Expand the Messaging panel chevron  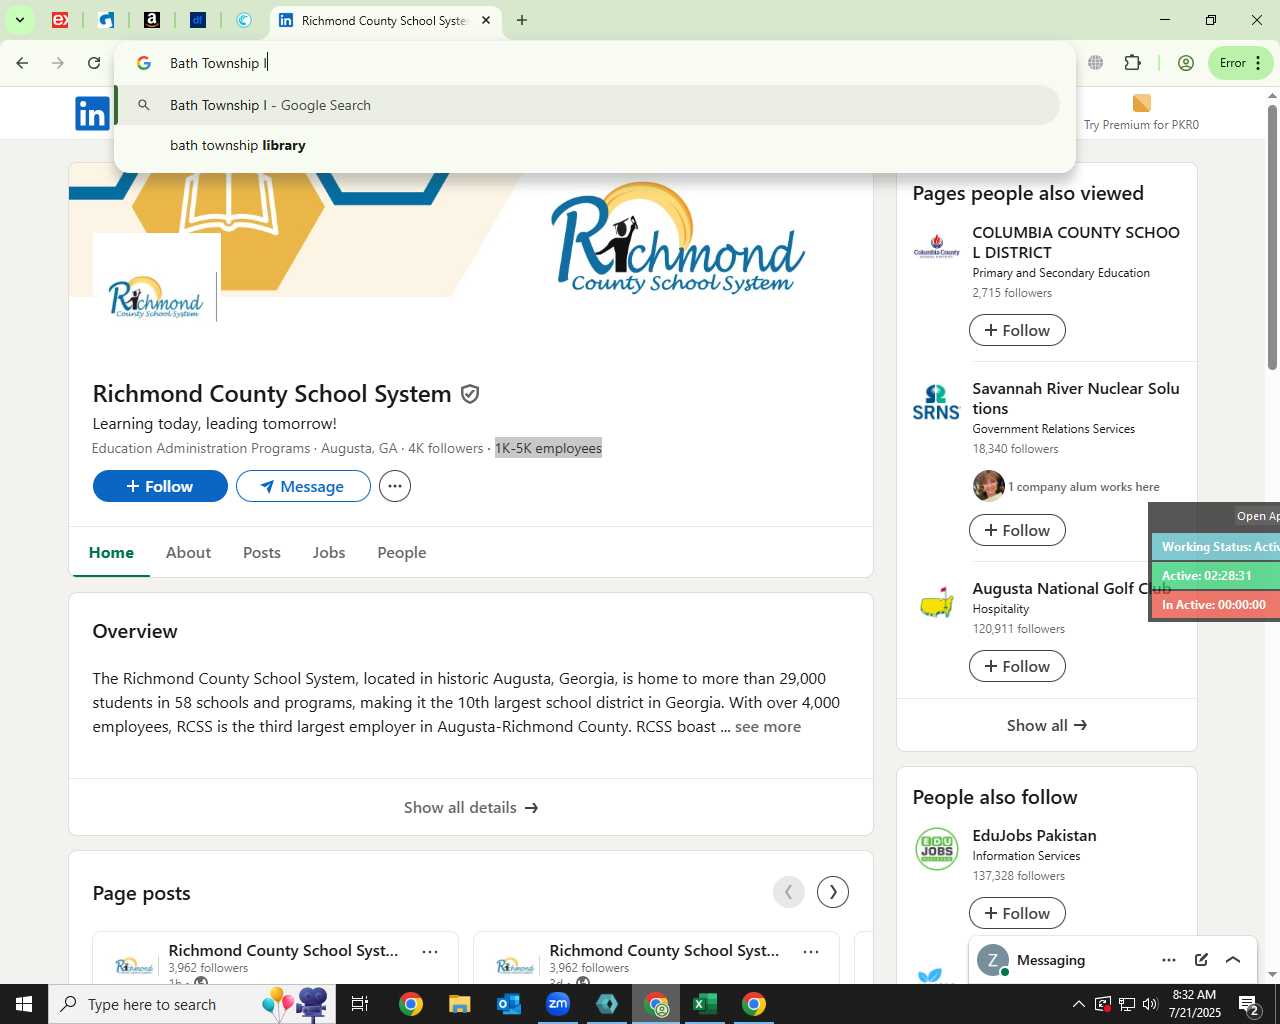point(1233,960)
